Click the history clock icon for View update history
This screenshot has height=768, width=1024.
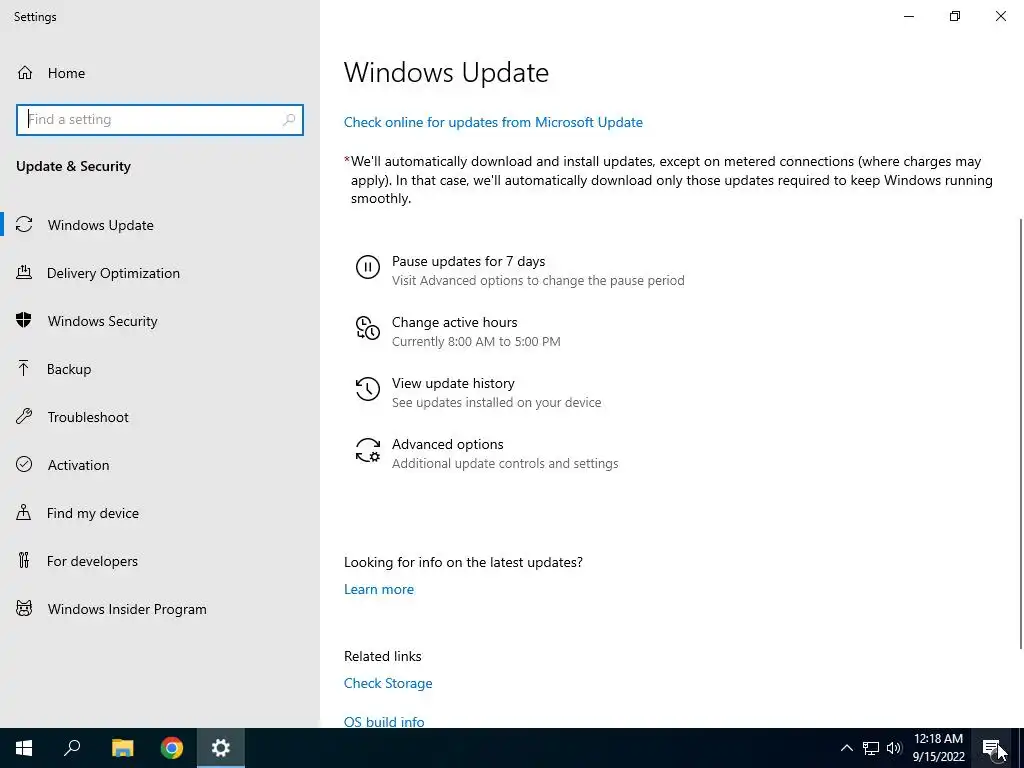[368, 389]
